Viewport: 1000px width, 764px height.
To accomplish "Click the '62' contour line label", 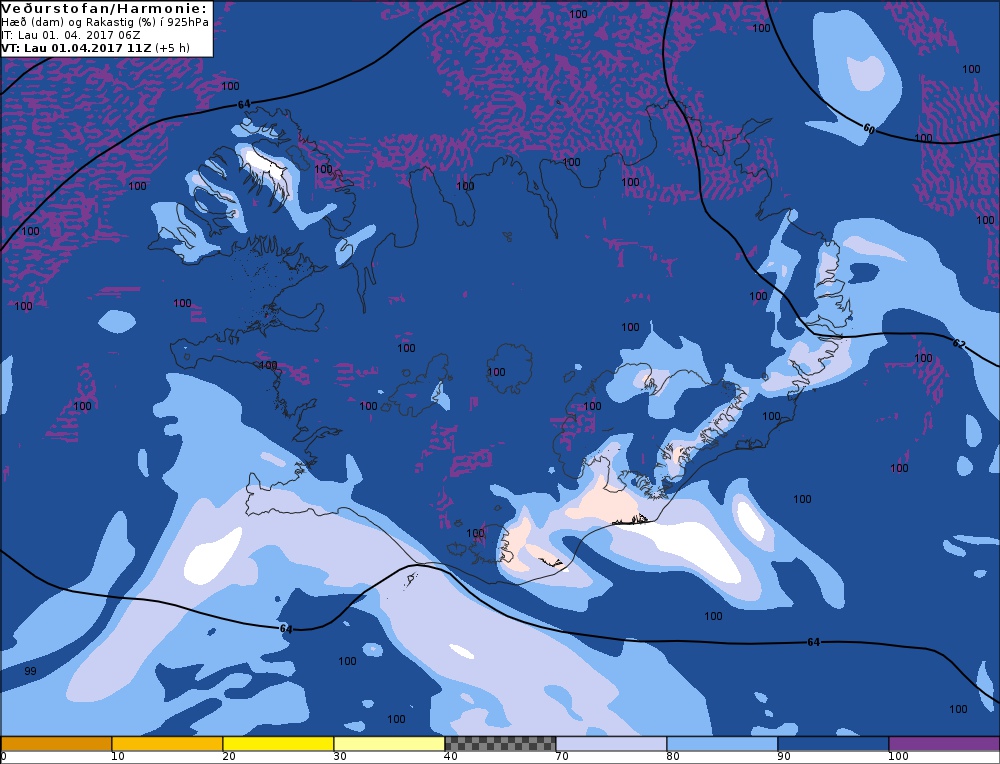I will (959, 344).
